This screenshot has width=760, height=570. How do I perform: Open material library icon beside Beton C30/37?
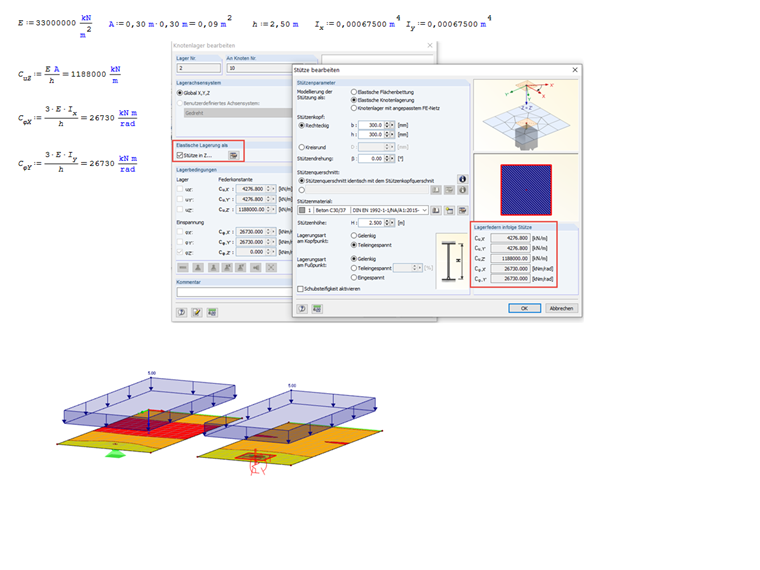point(436,210)
